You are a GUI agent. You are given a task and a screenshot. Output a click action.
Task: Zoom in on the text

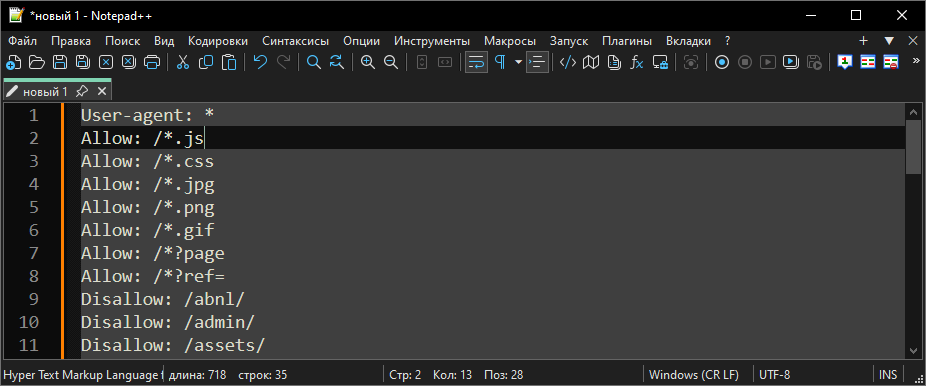368,62
